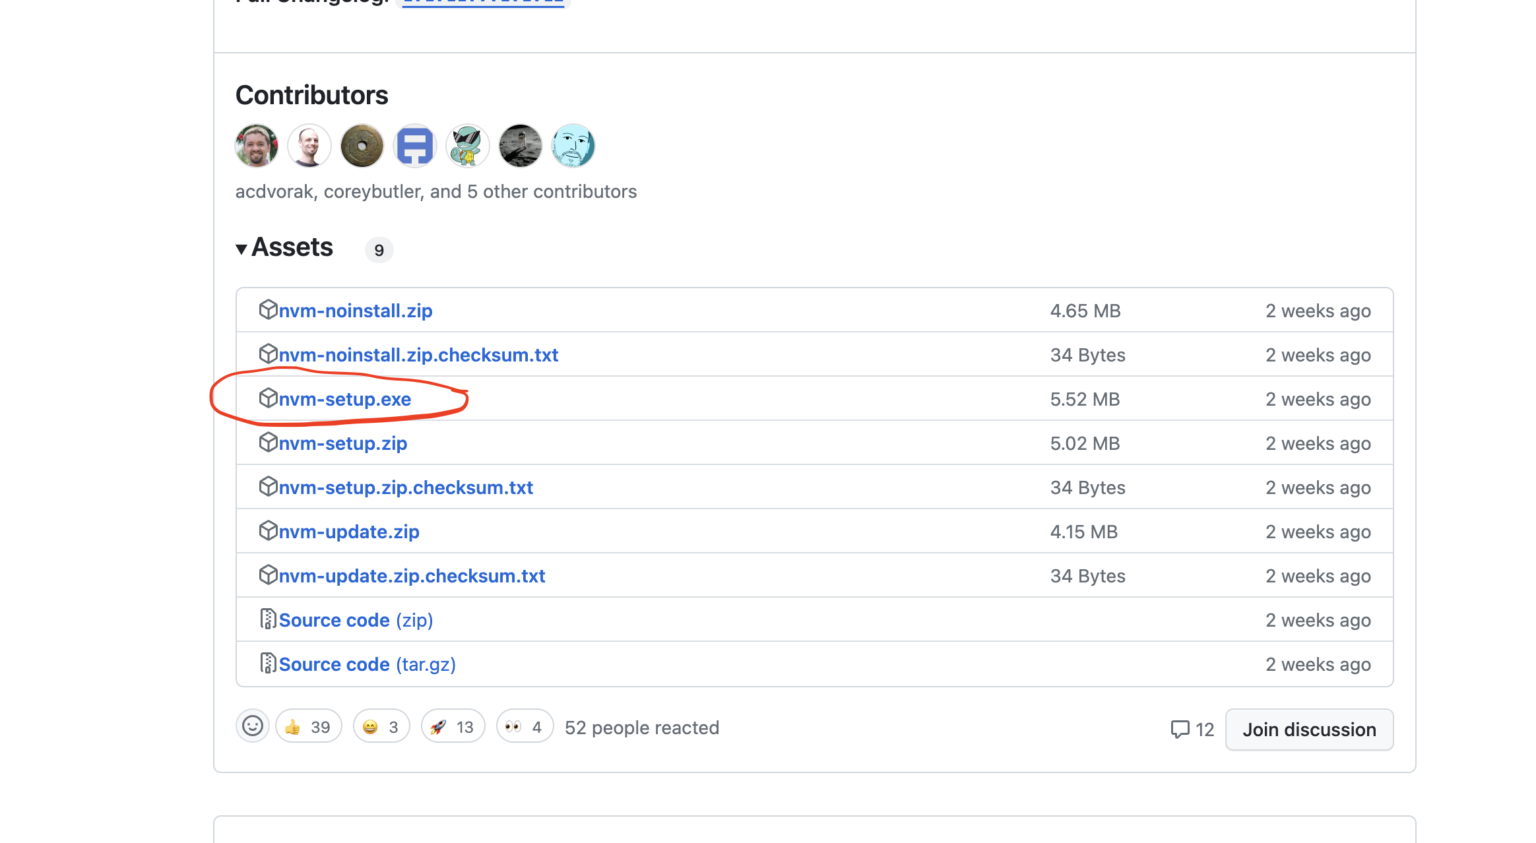
Task: Click the 4.15 MB size of nvm-update.zip
Action: pyautogui.click(x=1084, y=532)
